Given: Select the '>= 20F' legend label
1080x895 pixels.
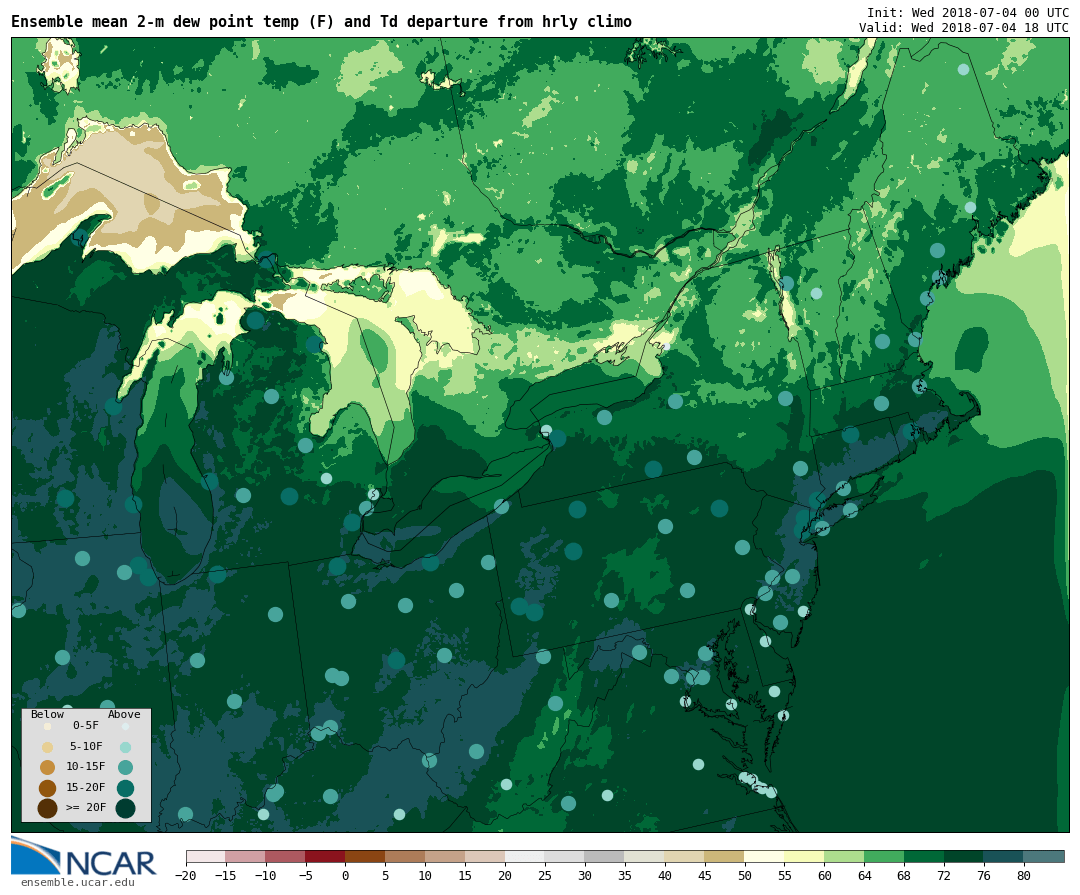Looking at the screenshot, I should [x=86, y=807].
